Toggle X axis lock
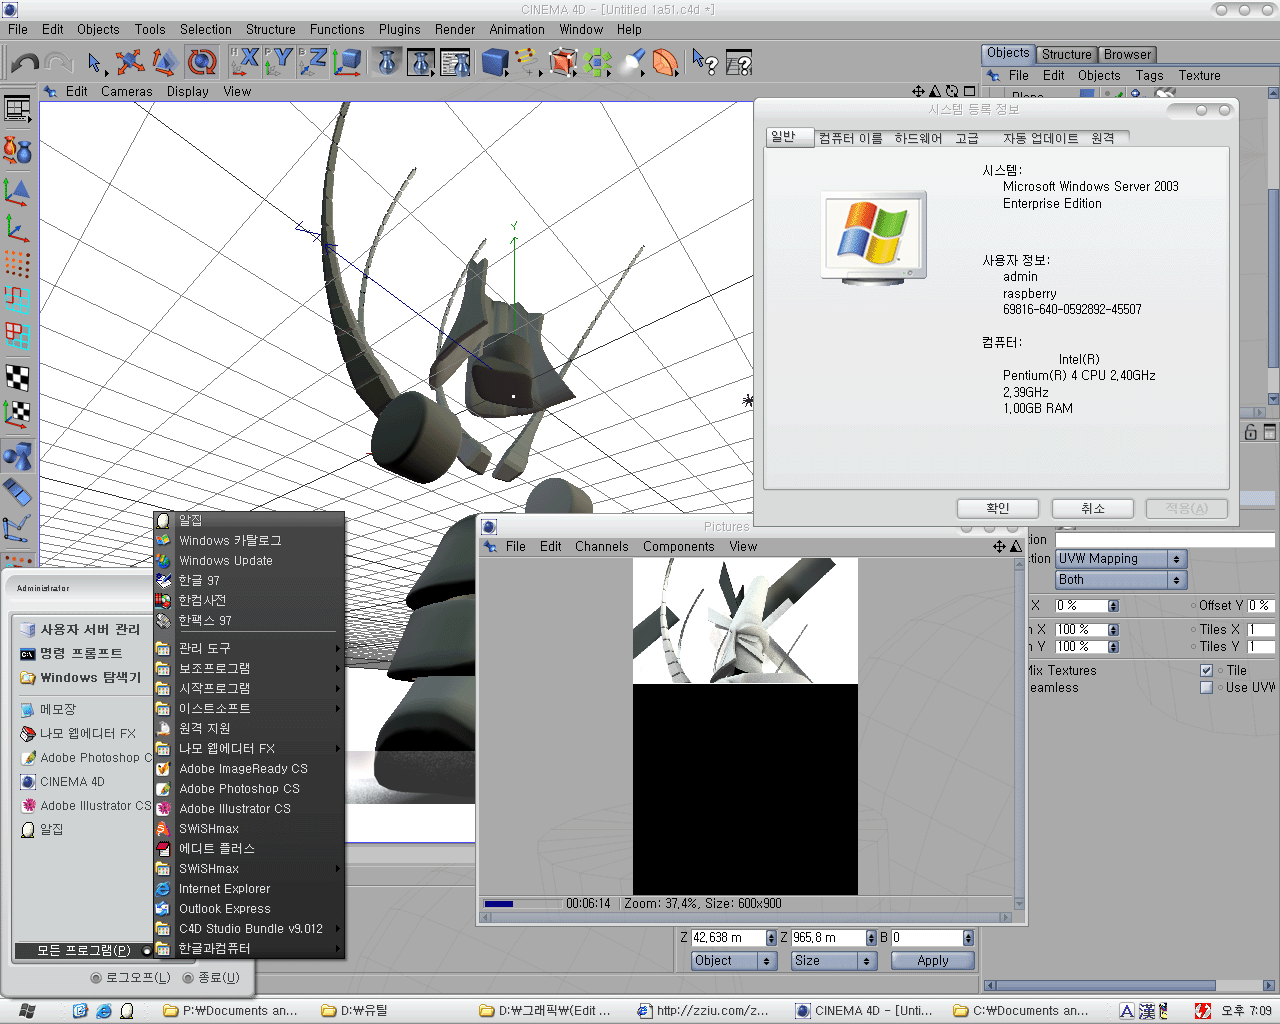Screen dimensions: 1280x1024 tap(245, 62)
